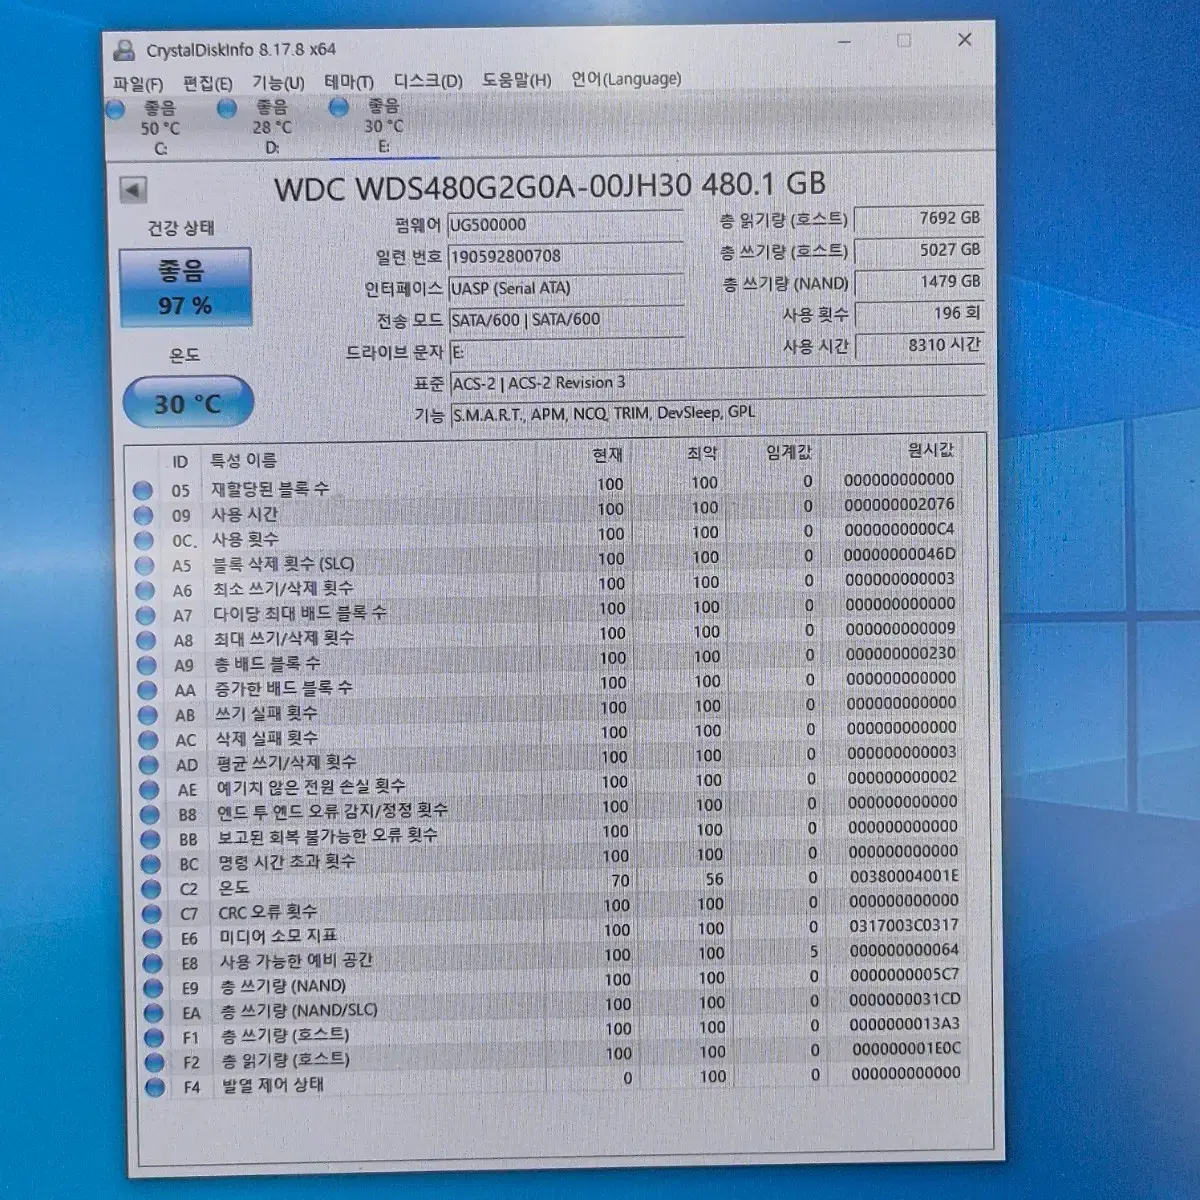1200x1200 pixels.
Task: Click the status icon for attribute F1
Action: pos(154,1038)
